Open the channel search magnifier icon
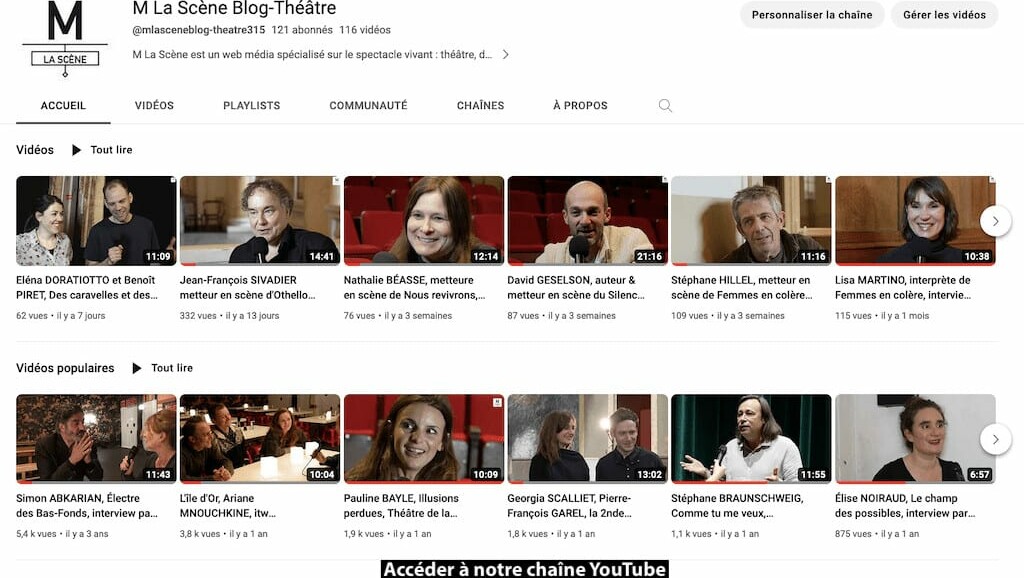 [x=665, y=106]
